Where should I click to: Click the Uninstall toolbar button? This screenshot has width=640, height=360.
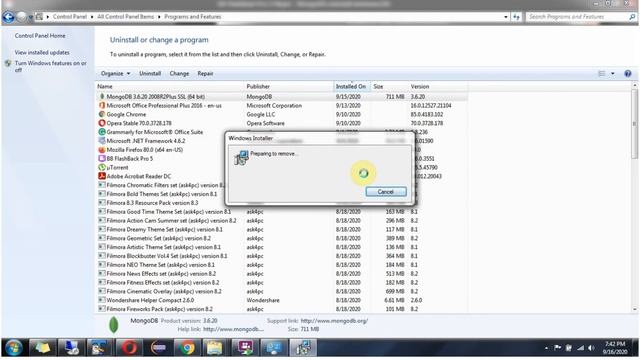150,73
